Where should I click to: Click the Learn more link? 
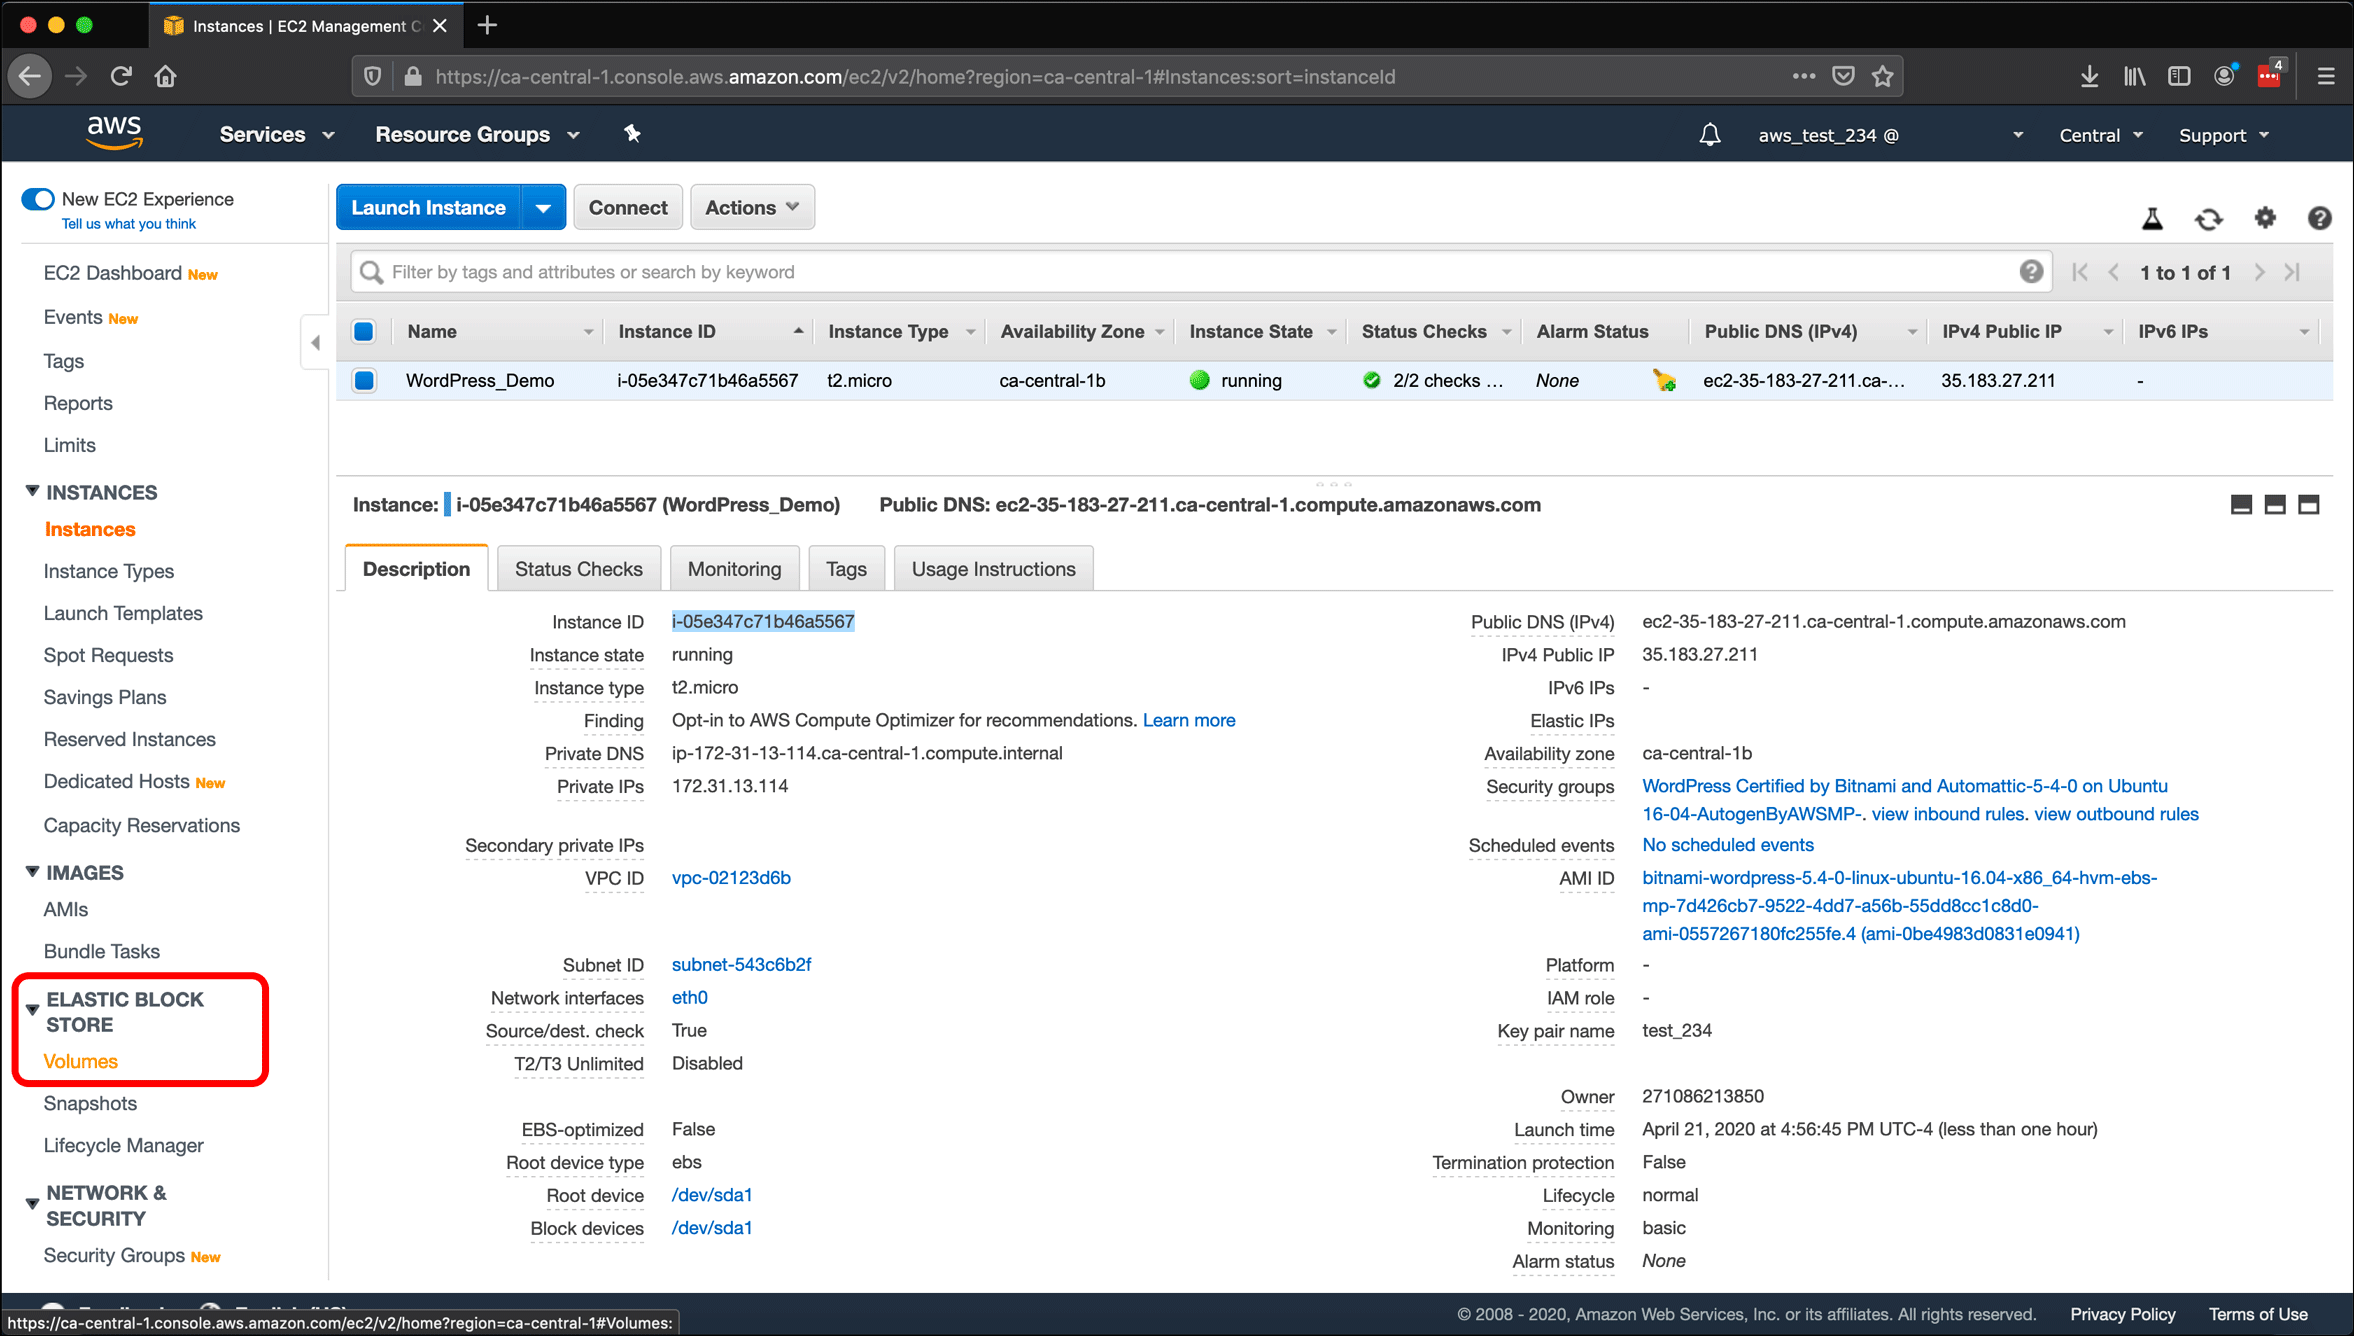point(1189,720)
